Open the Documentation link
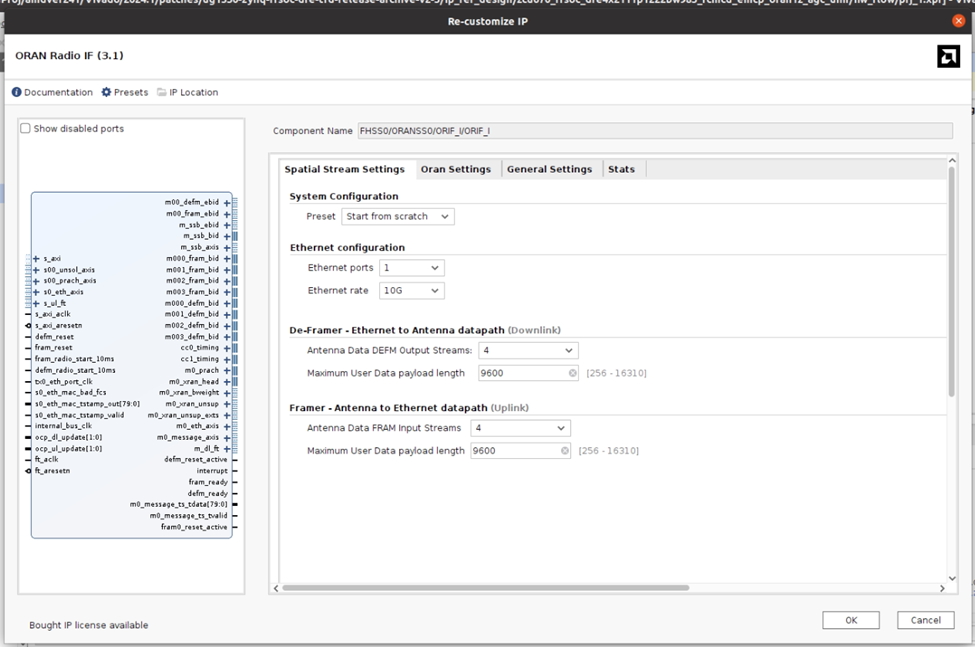Image resolution: width=975 pixels, height=647 pixels. [58, 92]
